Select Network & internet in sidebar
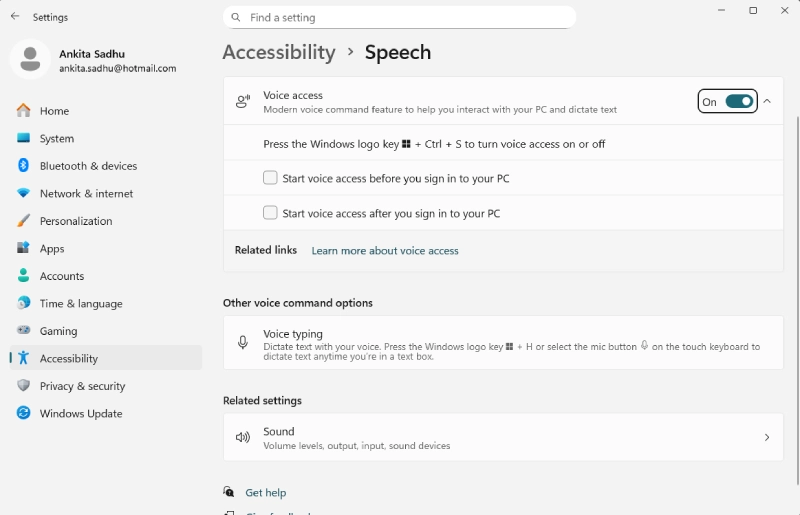Viewport: 800px width, 515px height. (106, 193)
